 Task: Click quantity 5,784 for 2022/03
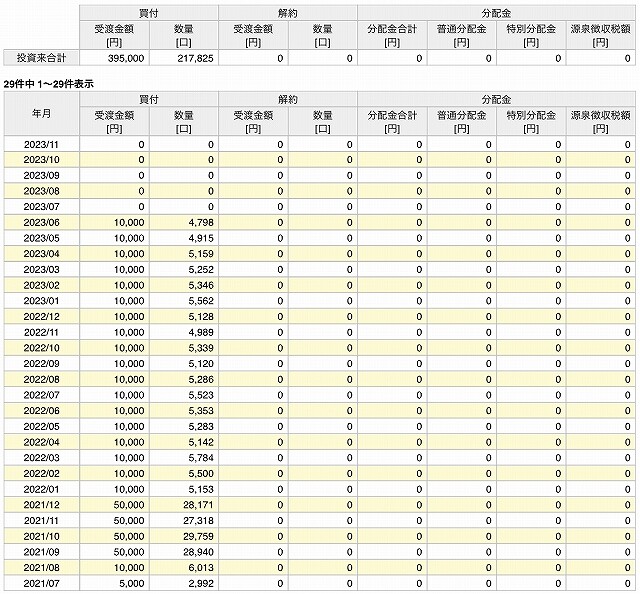(201, 458)
